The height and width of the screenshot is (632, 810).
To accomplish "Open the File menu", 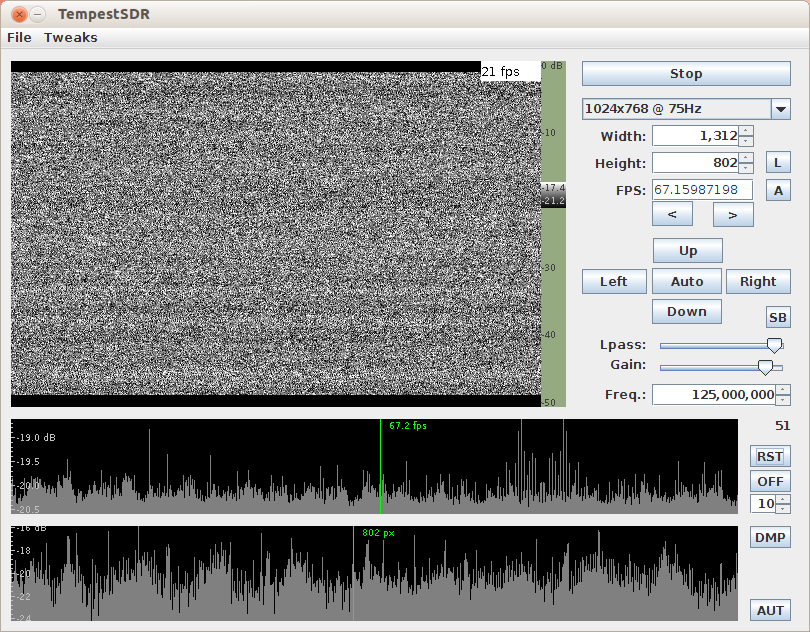I will click(x=19, y=37).
